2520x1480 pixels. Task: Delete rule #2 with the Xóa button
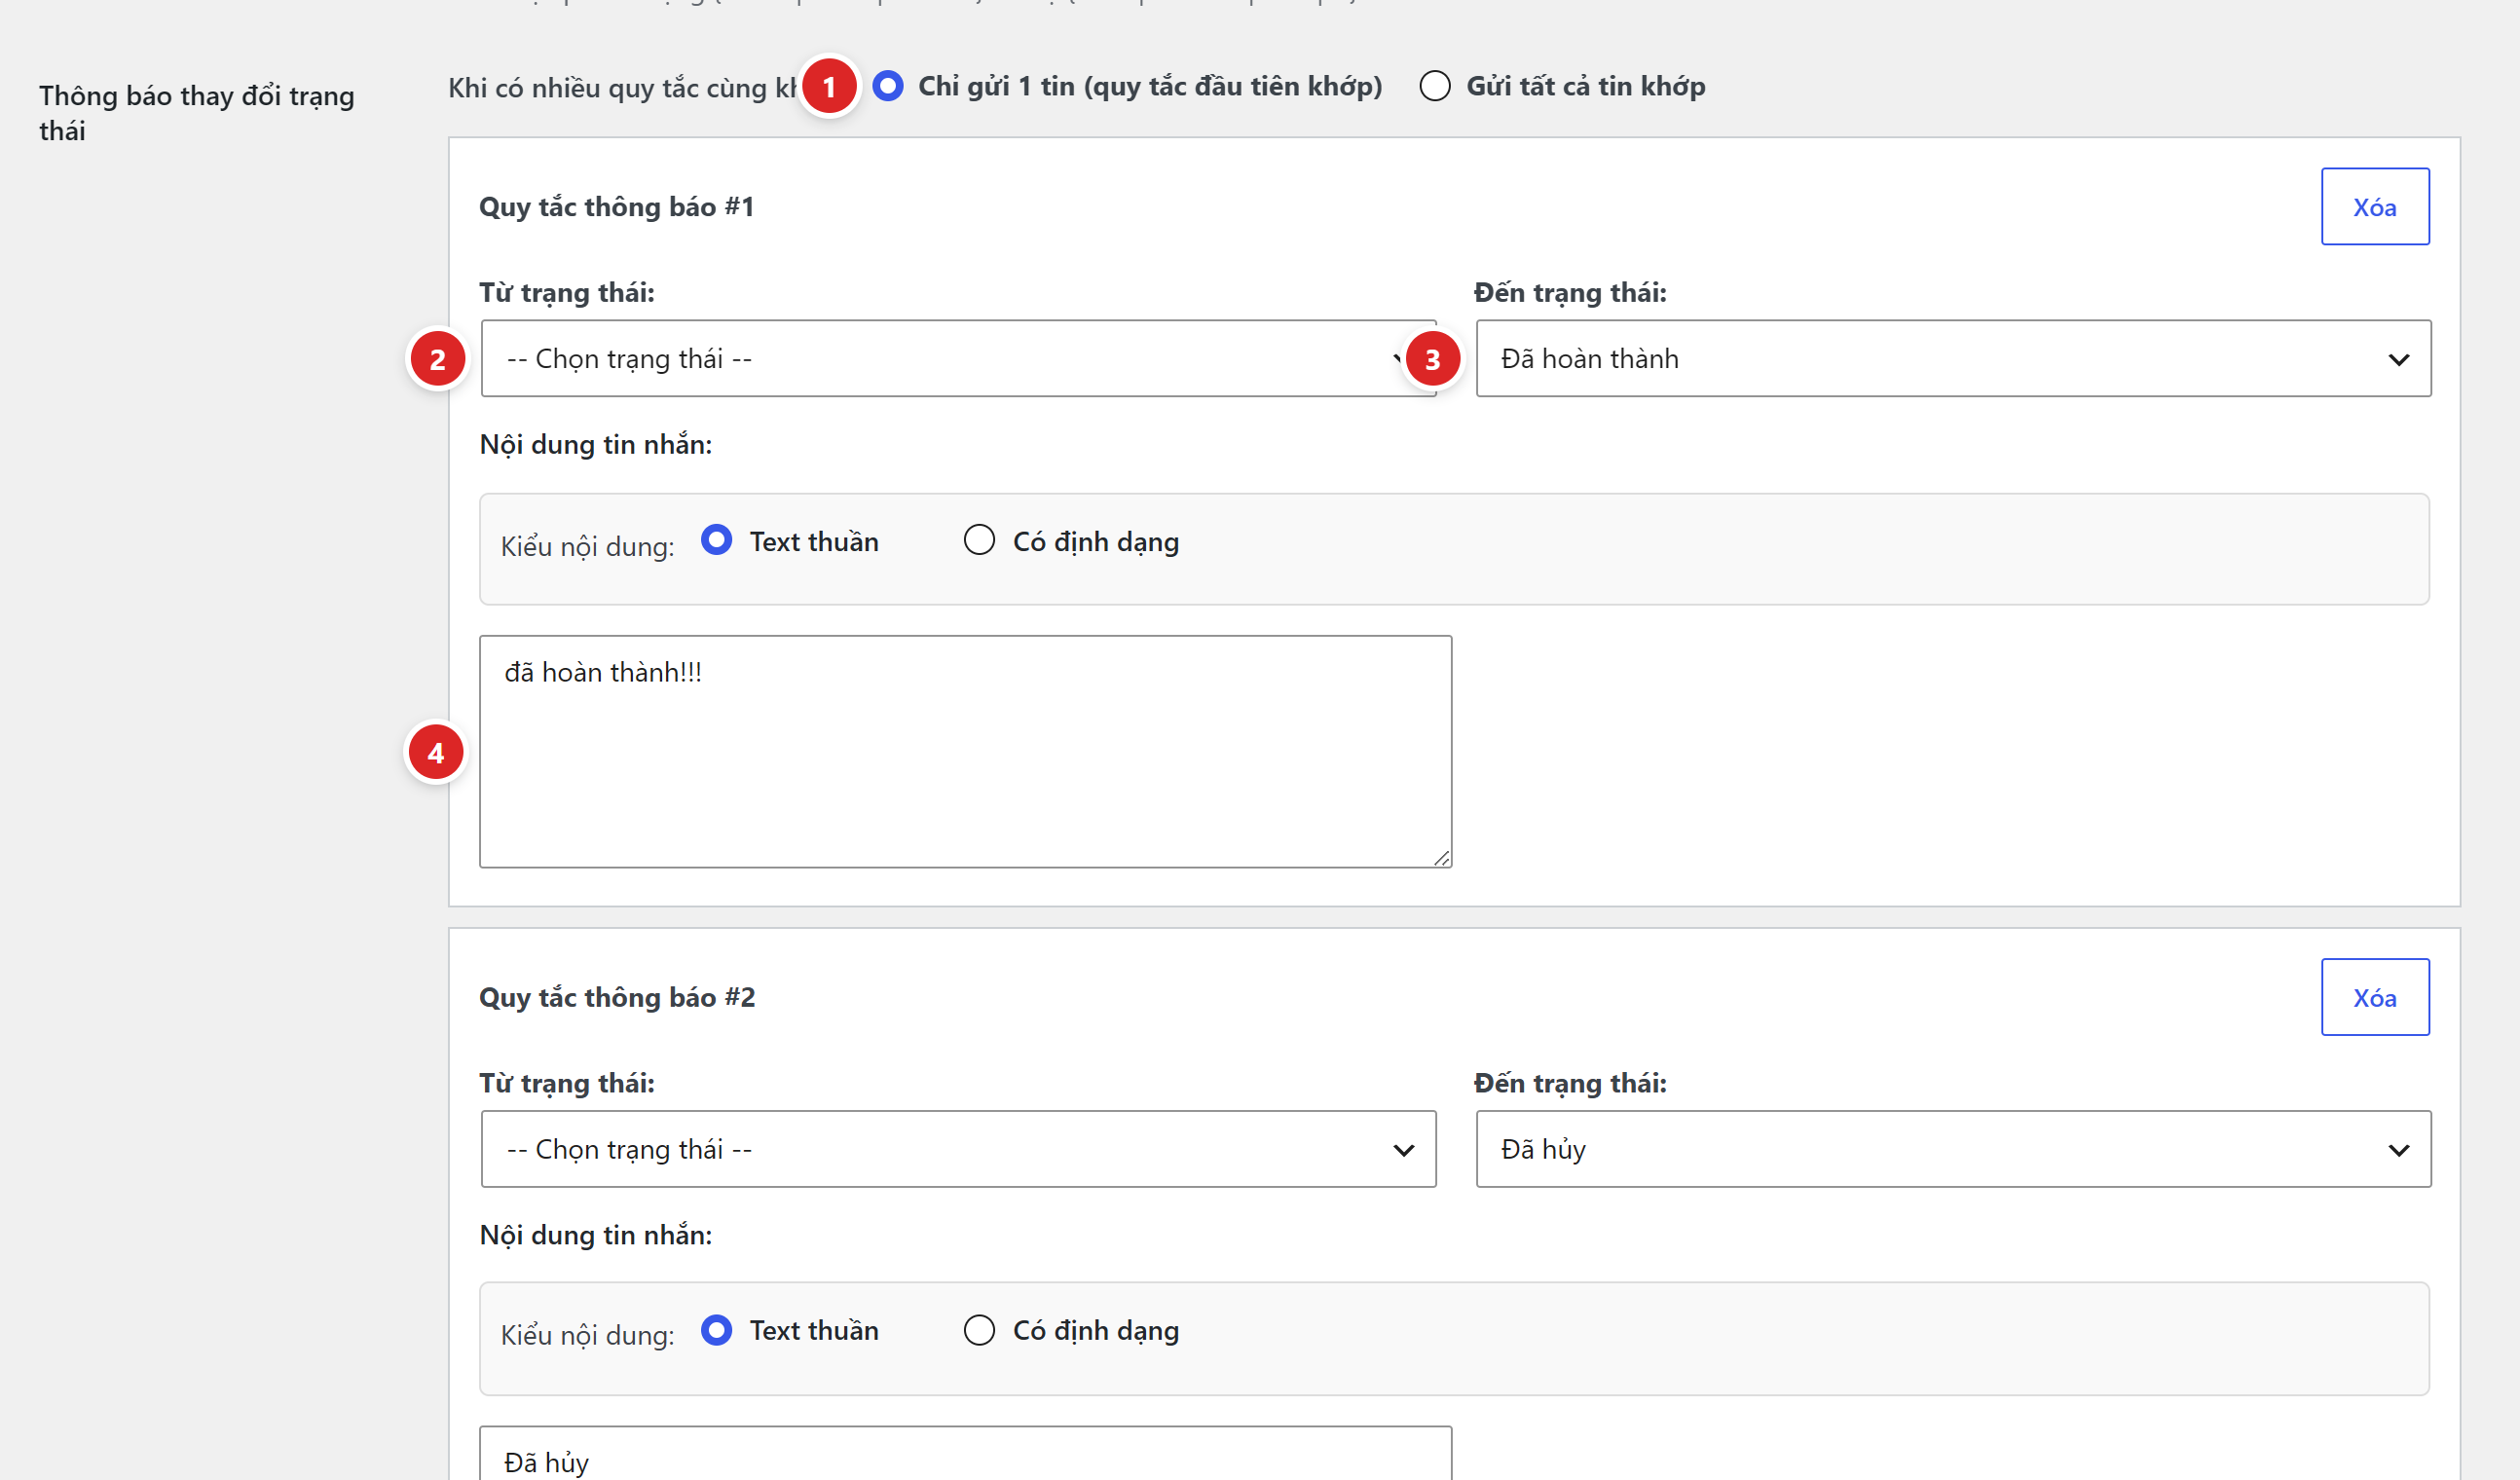tap(2375, 997)
